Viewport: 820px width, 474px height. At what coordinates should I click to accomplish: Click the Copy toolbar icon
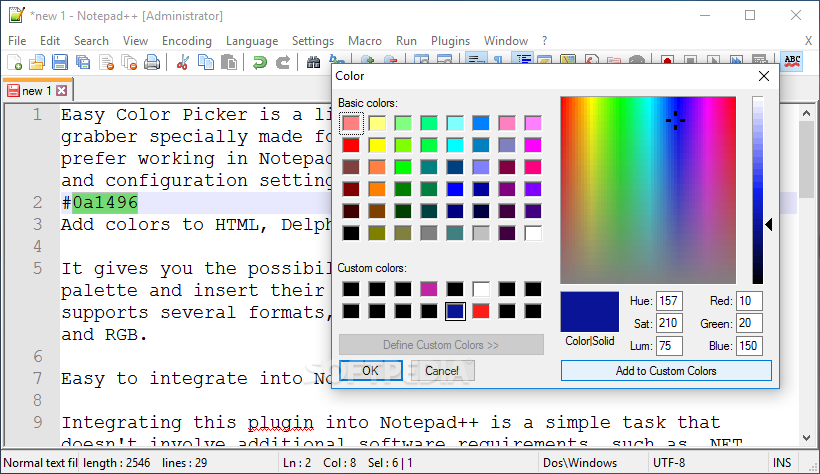(x=205, y=62)
